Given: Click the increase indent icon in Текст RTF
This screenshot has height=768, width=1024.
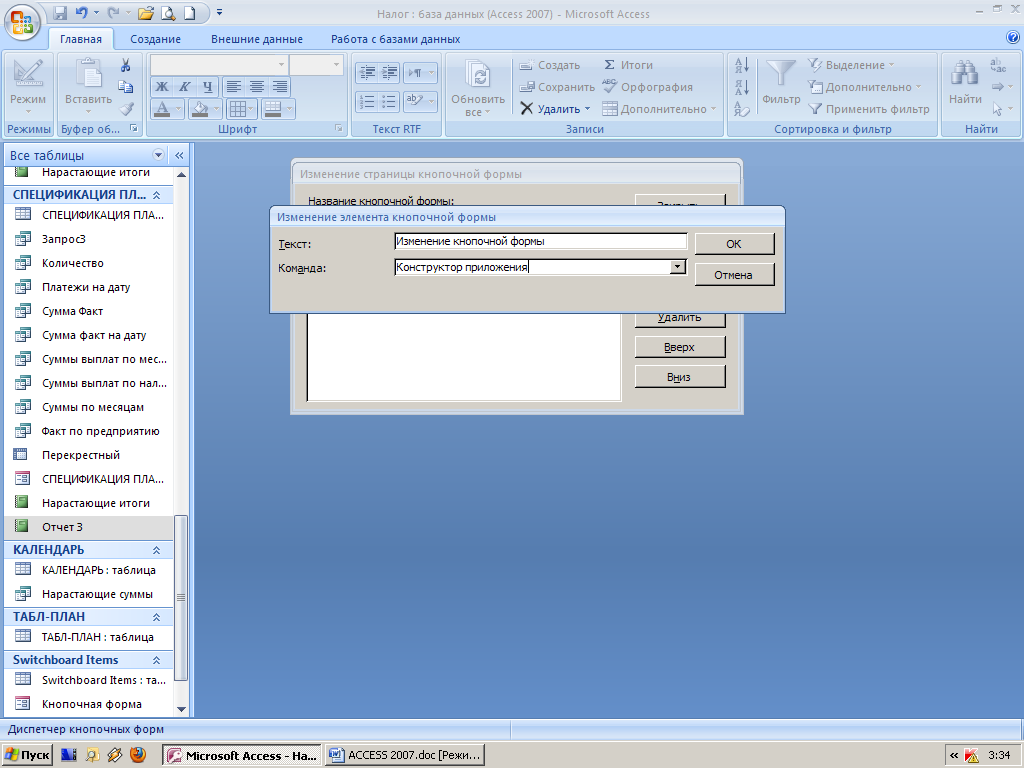Looking at the screenshot, I should click(389, 72).
